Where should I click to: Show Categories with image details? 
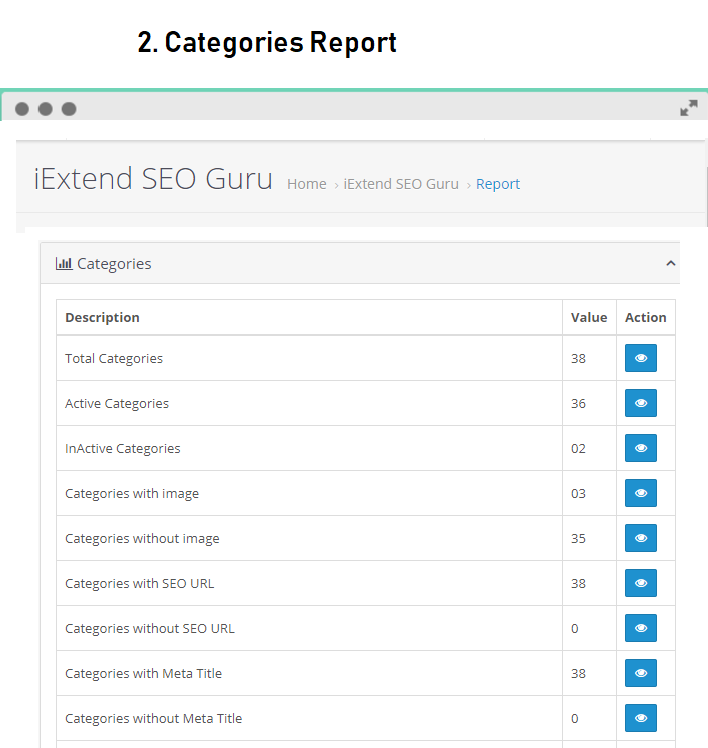640,493
